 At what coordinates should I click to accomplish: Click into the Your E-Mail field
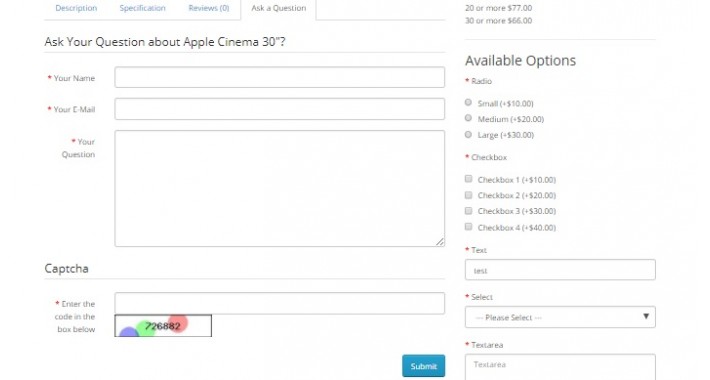279,109
